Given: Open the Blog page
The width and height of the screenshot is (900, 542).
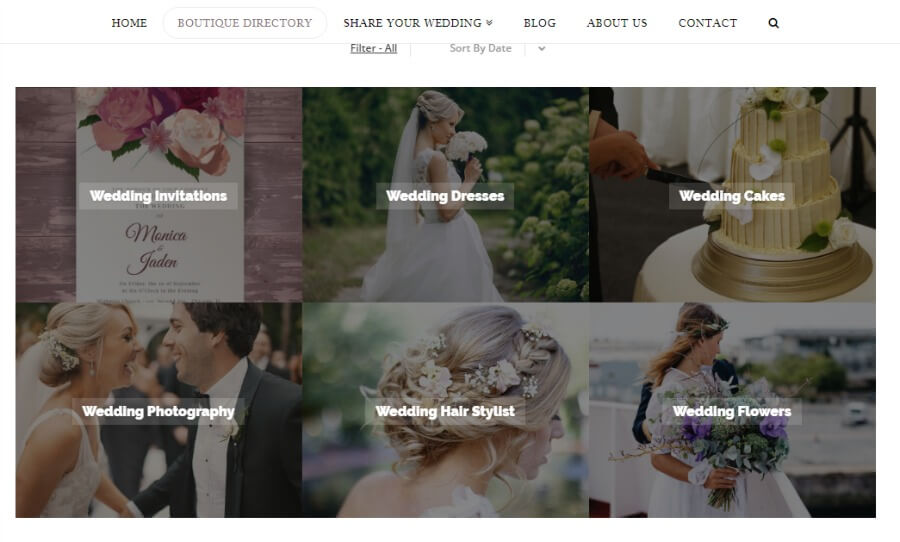Looking at the screenshot, I should tap(540, 23).
